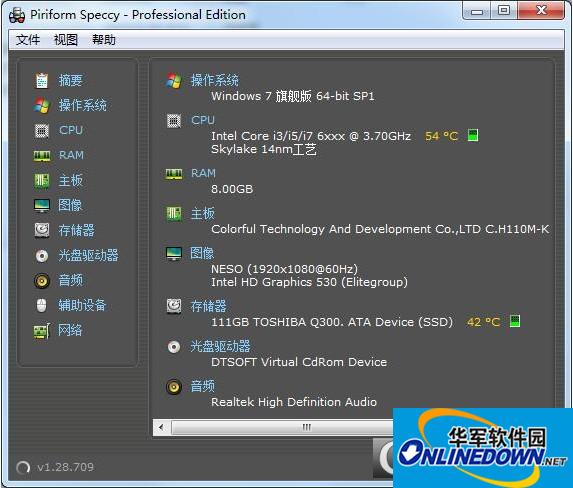
Task: Go to 图像 in the sidebar
Action: coord(70,205)
